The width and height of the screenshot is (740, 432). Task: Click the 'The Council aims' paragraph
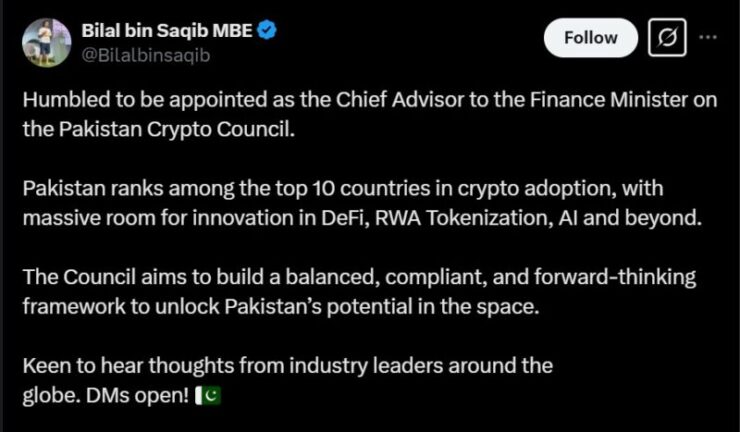359,291
